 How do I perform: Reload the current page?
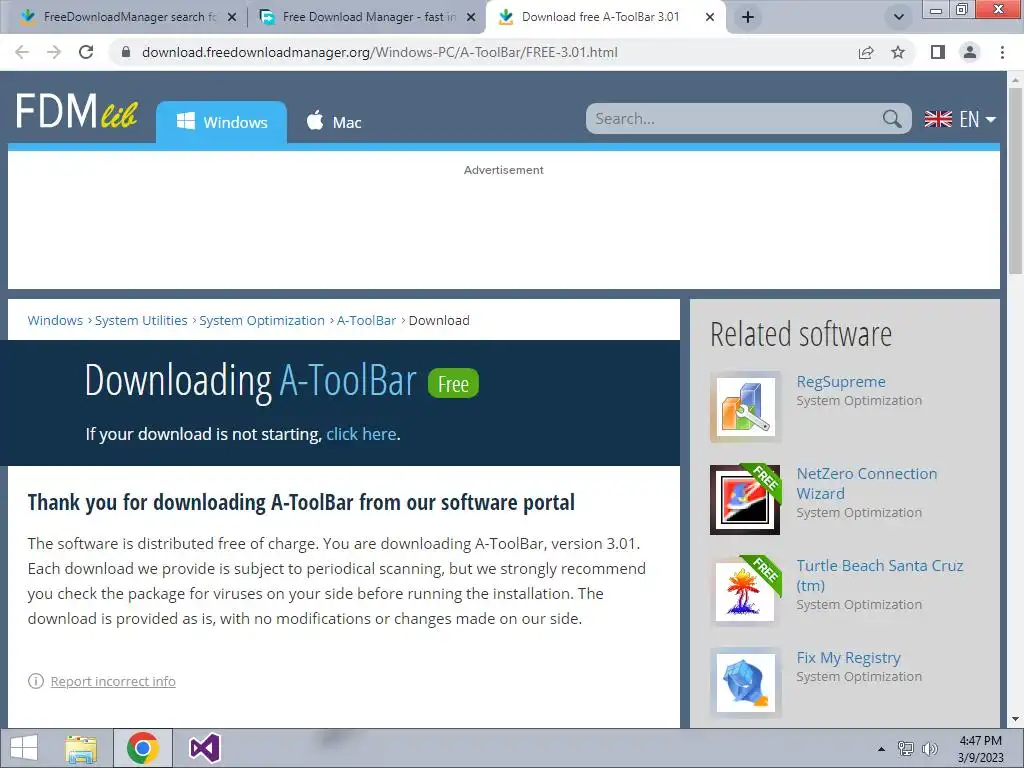(x=86, y=52)
